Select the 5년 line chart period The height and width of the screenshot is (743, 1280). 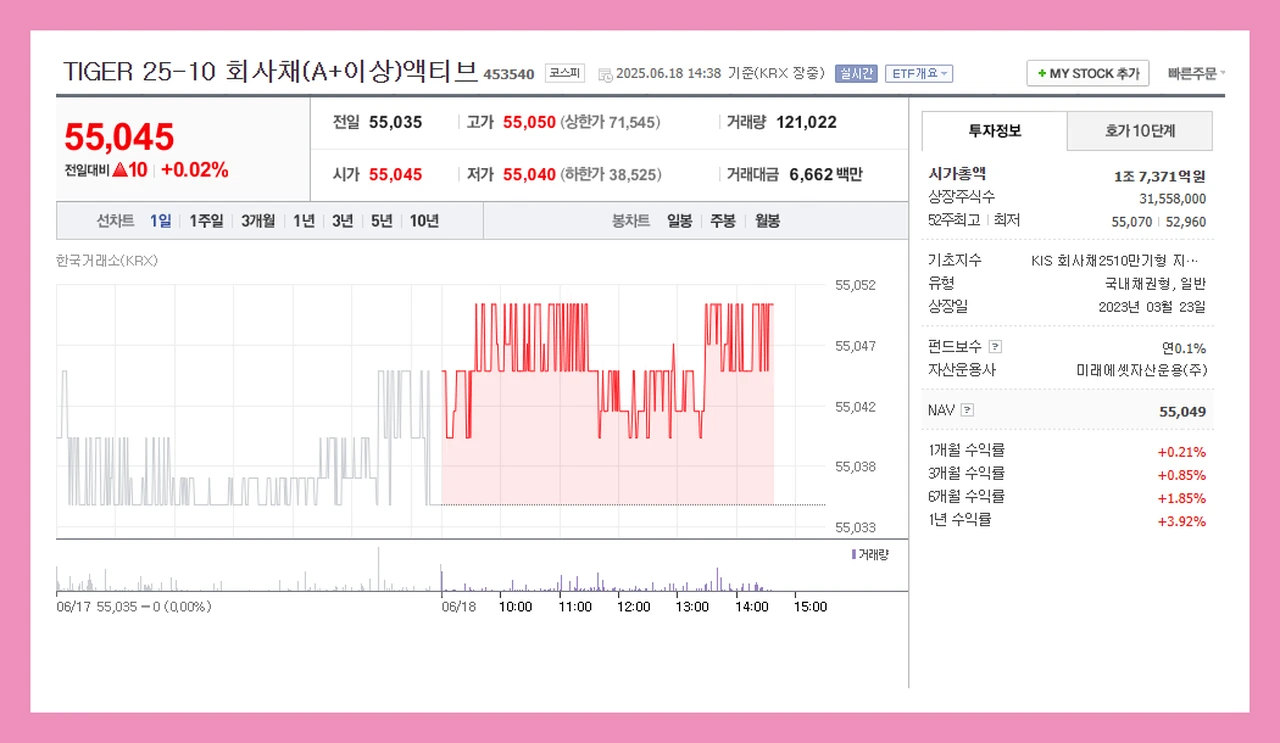382,221
